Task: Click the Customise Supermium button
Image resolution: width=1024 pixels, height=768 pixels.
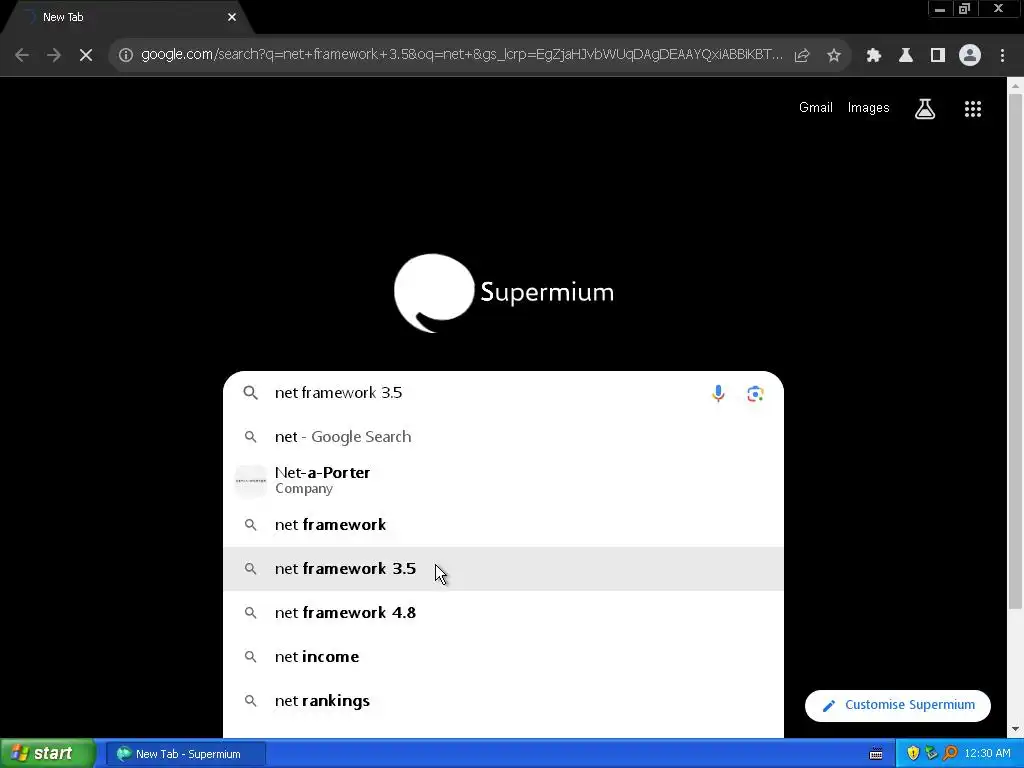Action: pos(898,705)
